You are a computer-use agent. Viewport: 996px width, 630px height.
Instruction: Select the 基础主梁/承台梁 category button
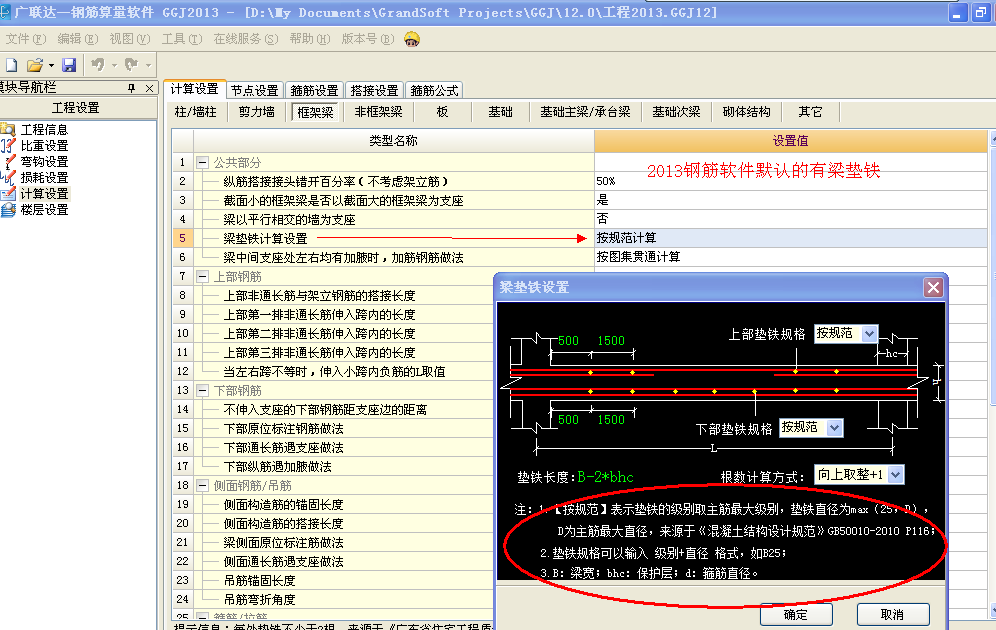click(x=585, y=112)
